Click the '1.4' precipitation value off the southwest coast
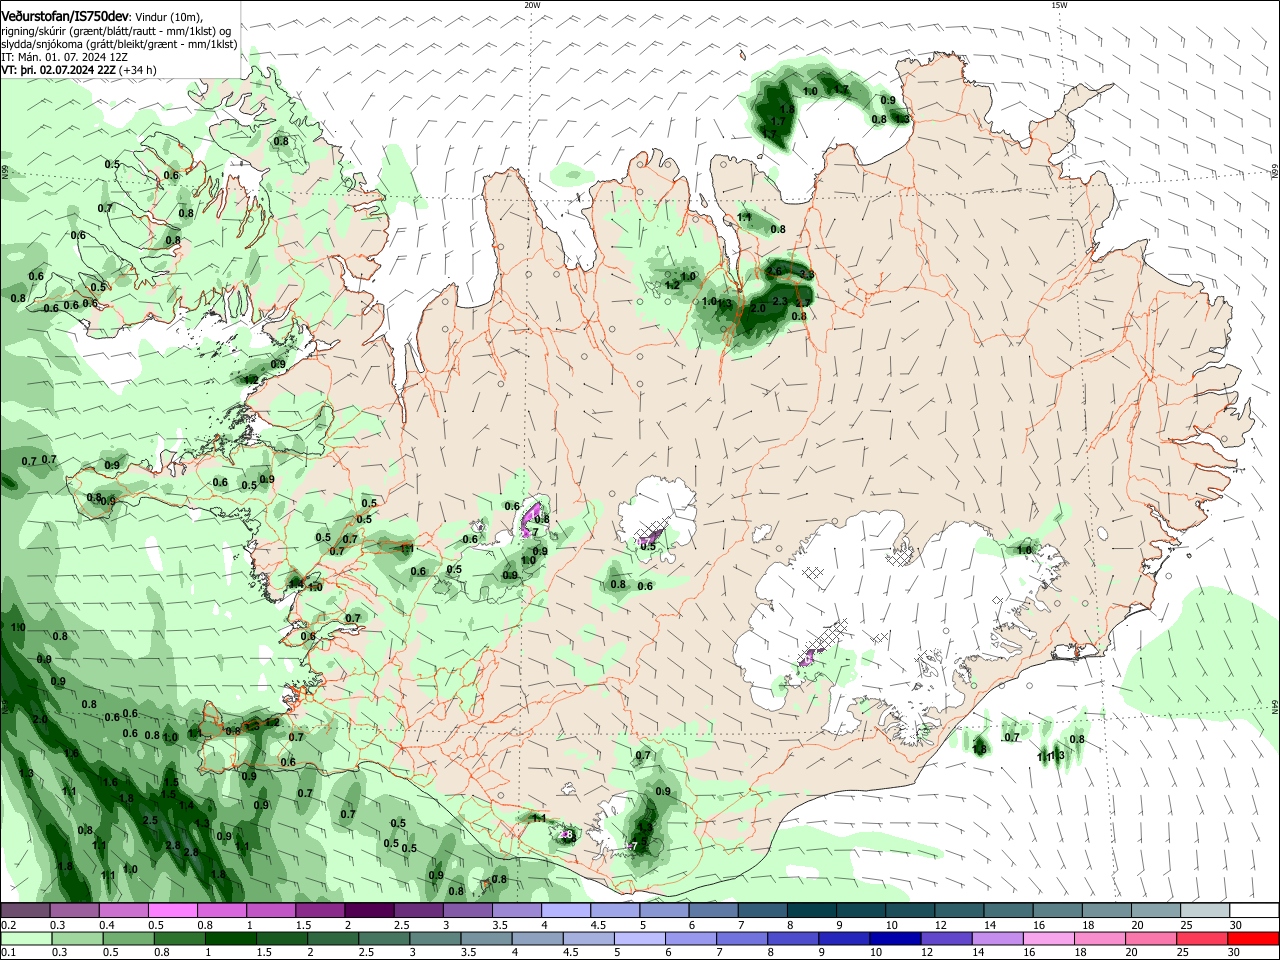Image resolution: width=1280 pixels, height=960 pixels. [186, 805]
